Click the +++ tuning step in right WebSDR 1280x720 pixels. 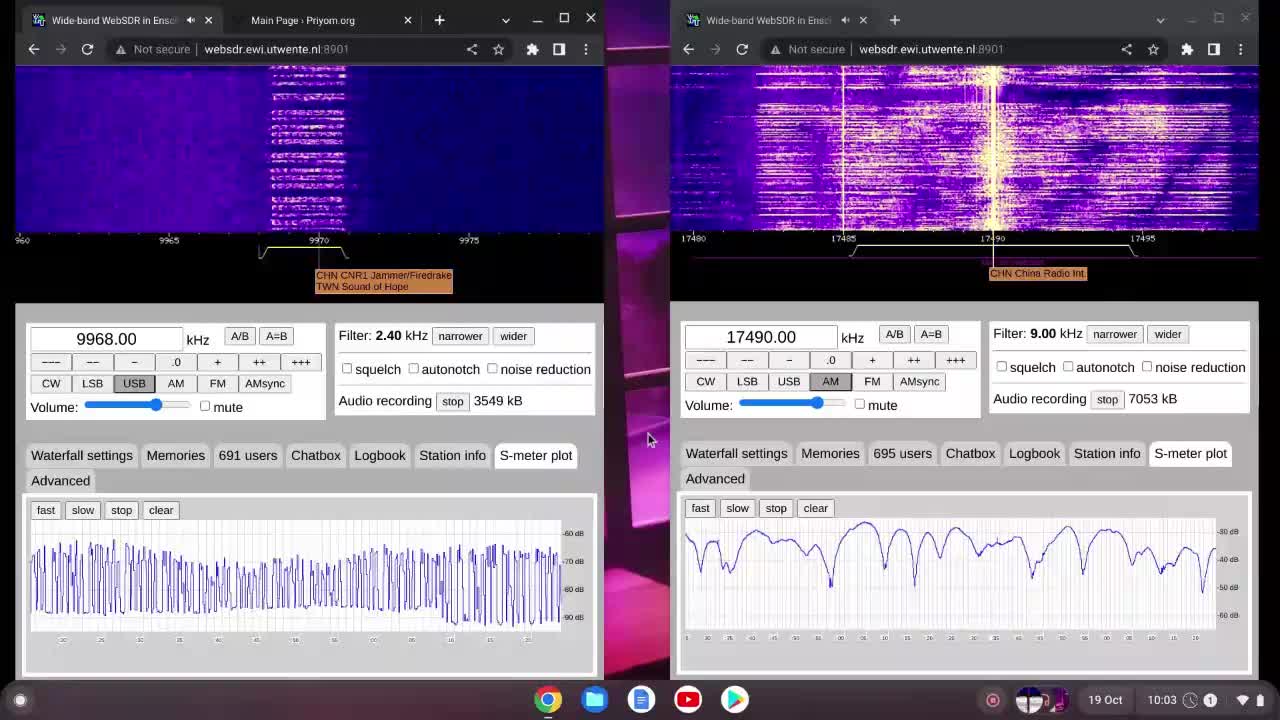(x=955, y=360)
